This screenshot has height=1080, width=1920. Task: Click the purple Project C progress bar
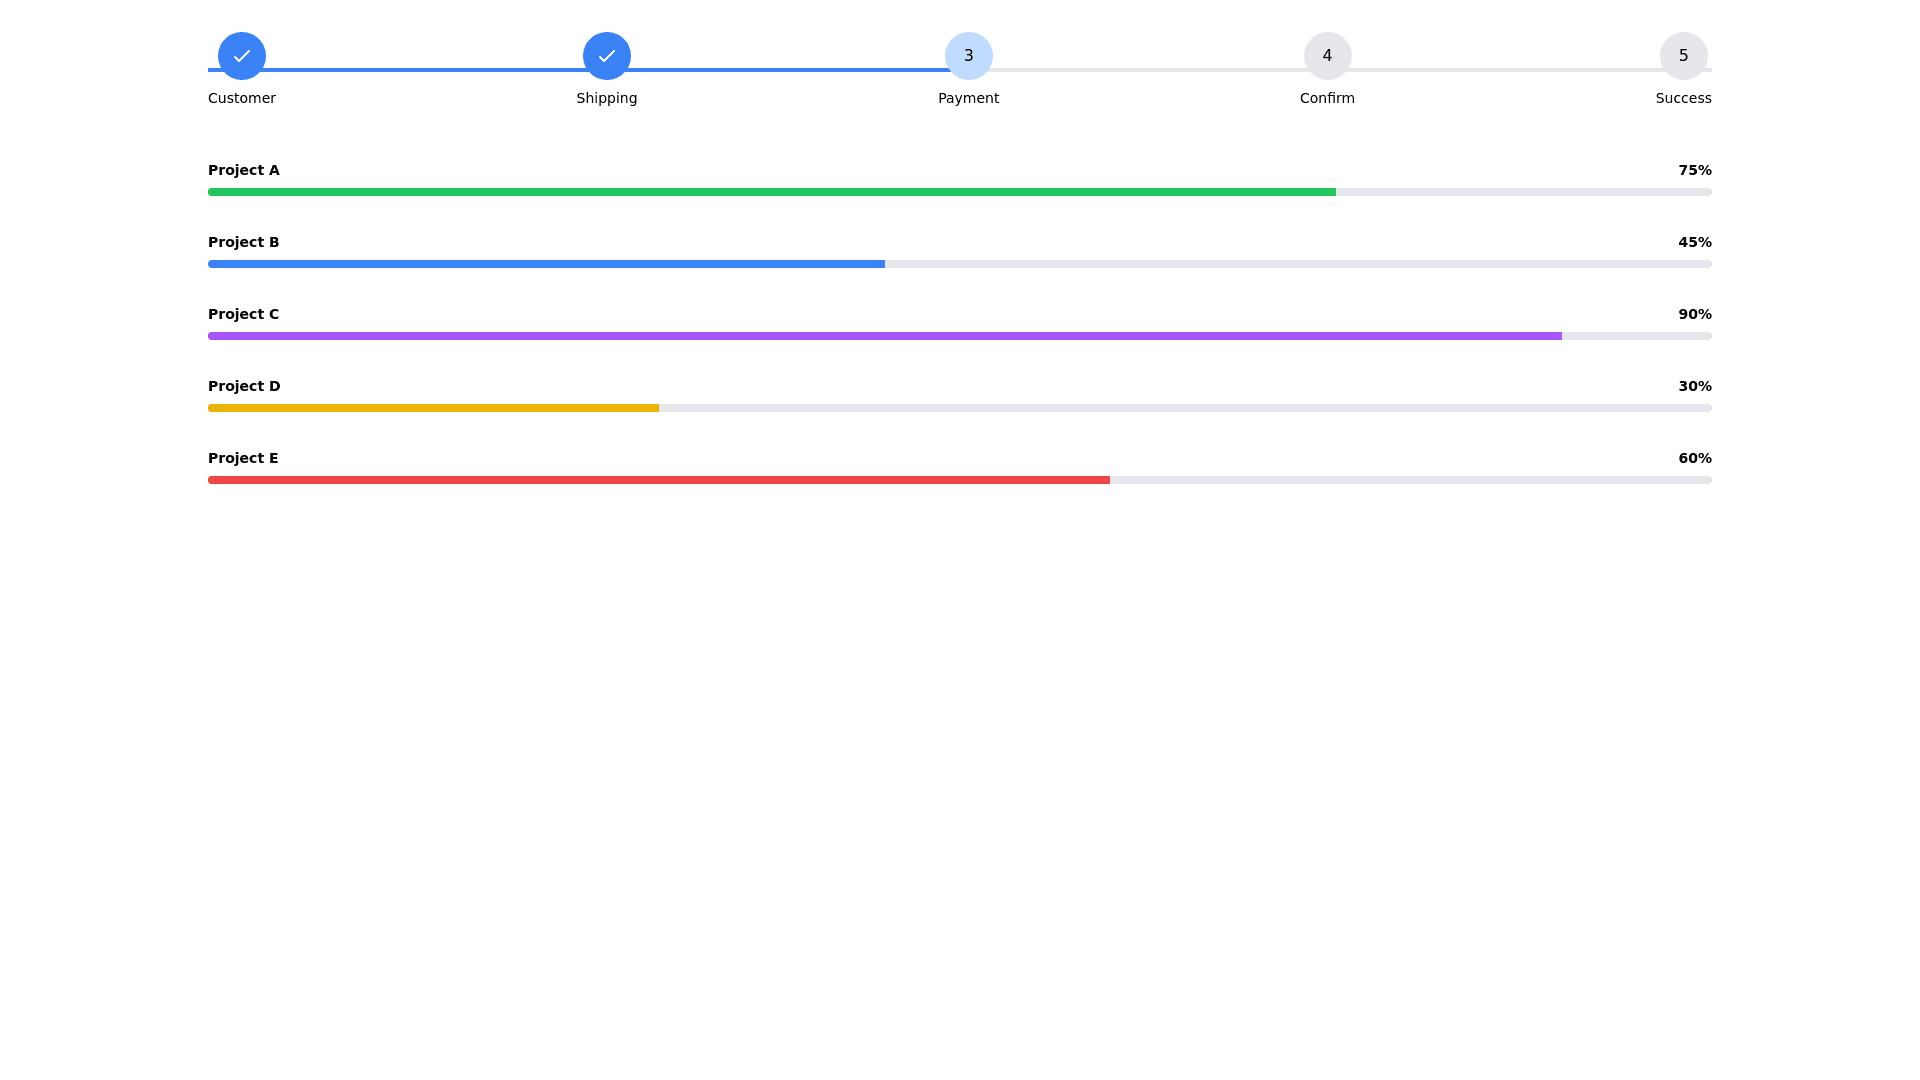[884, 336]
